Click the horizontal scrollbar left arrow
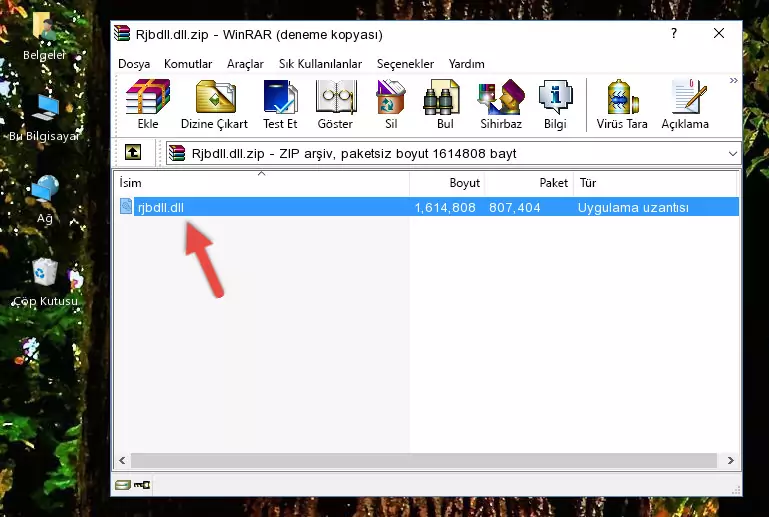 tap(122, 461)
